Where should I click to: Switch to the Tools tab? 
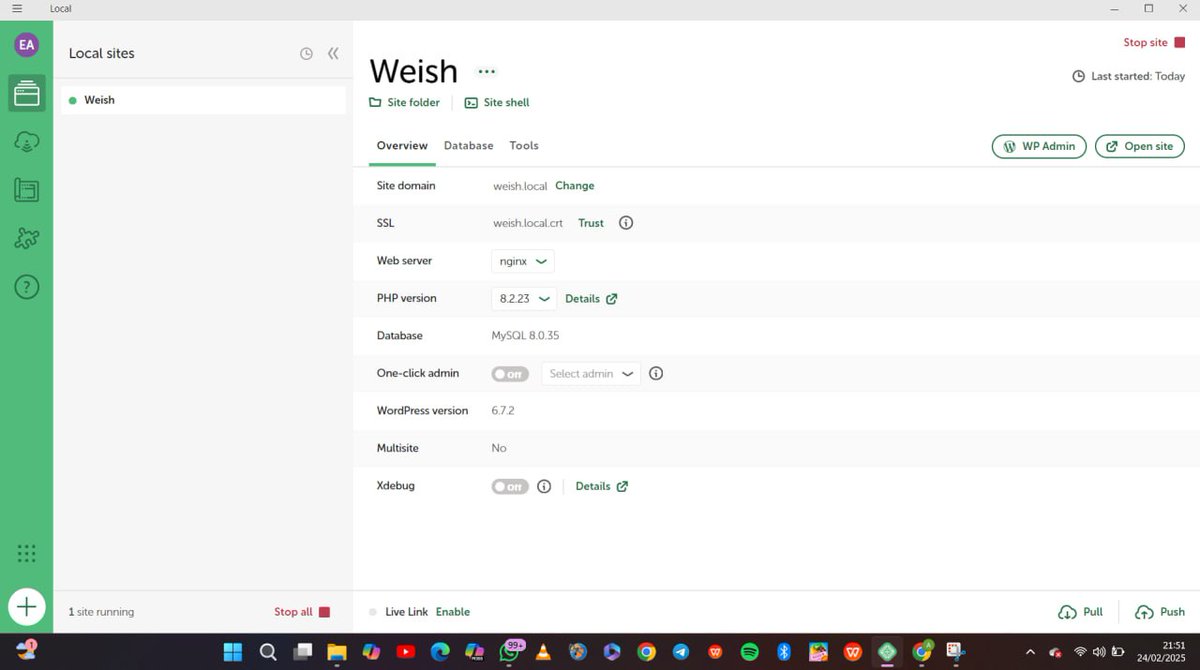point(524,146)
